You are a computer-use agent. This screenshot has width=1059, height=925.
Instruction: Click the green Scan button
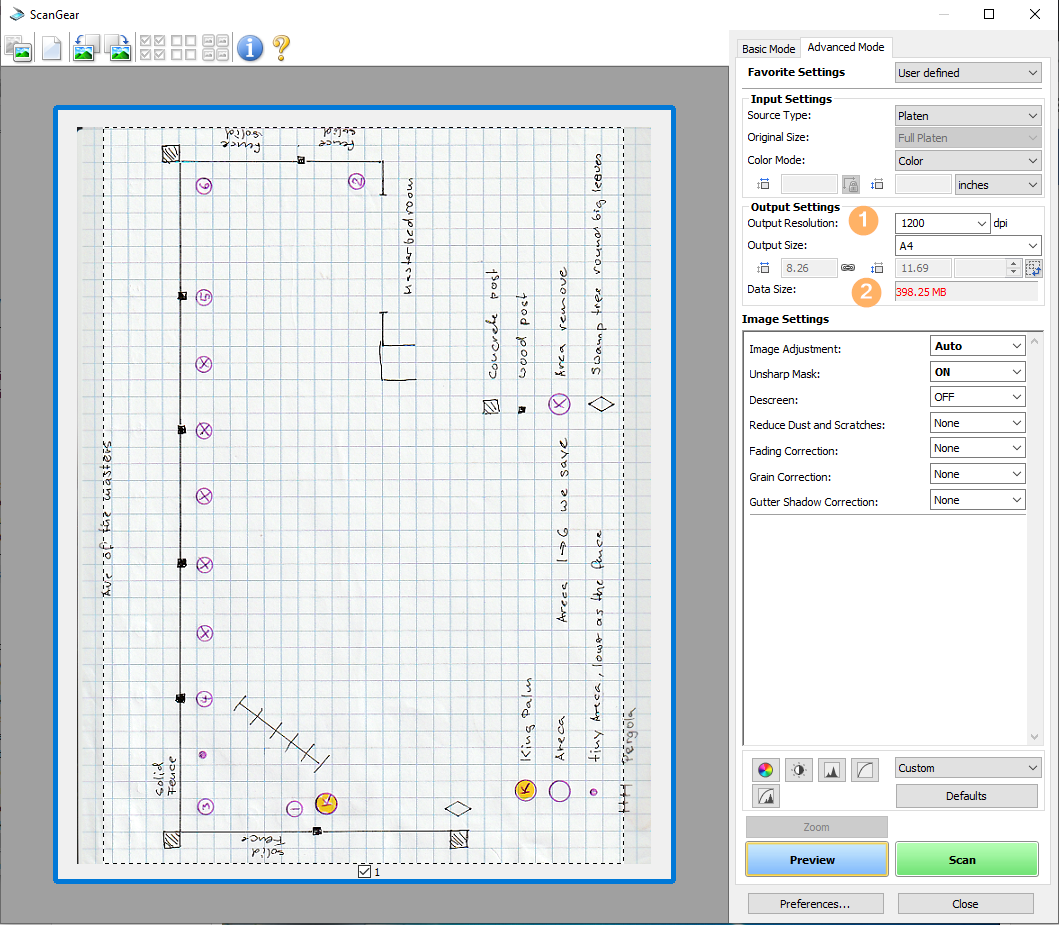coord(966,860)
